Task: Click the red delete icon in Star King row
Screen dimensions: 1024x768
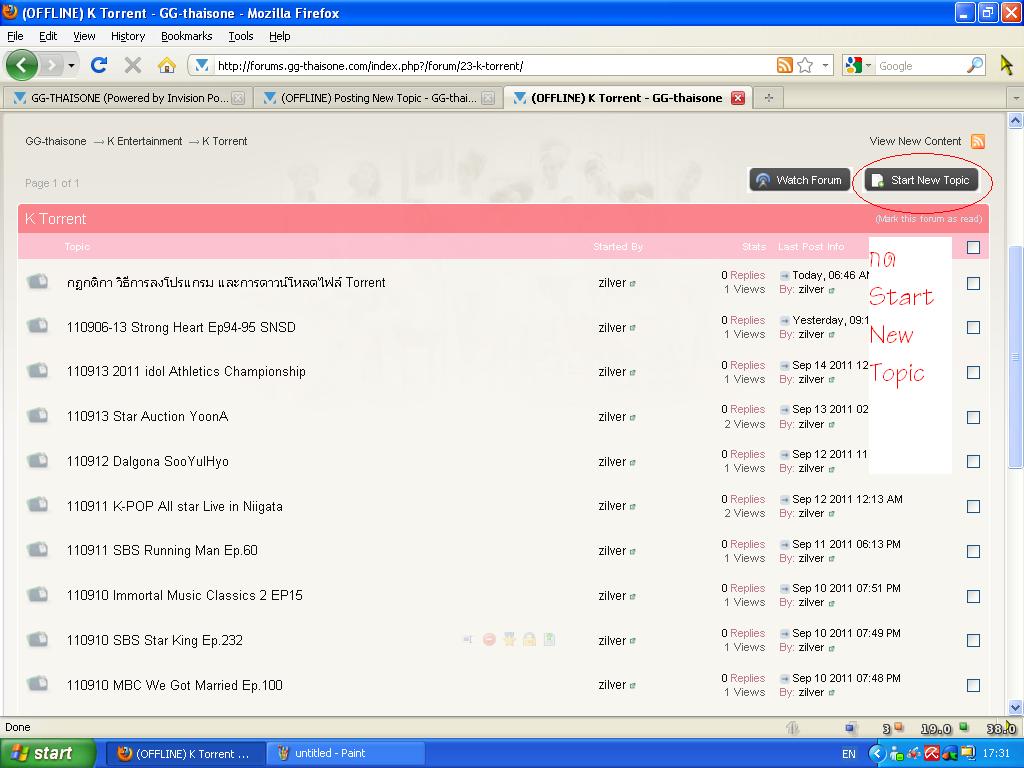Action: point(489,640)
